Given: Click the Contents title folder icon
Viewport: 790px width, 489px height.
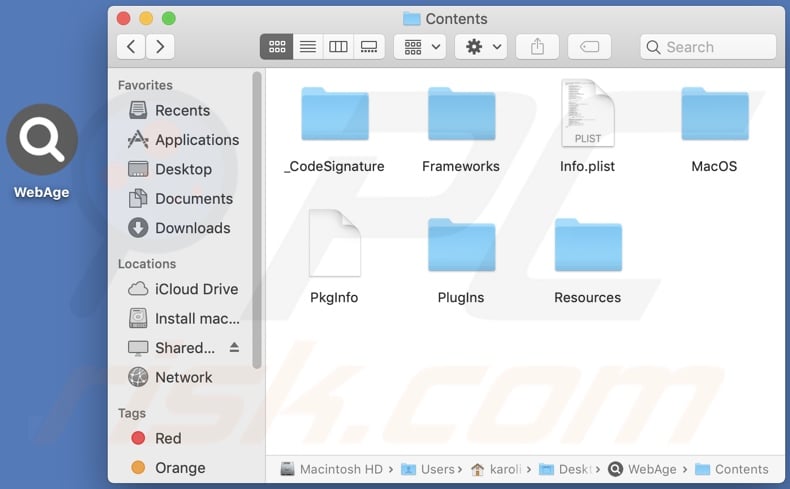Looking at the screenshot, I should (x=412, y=19).
